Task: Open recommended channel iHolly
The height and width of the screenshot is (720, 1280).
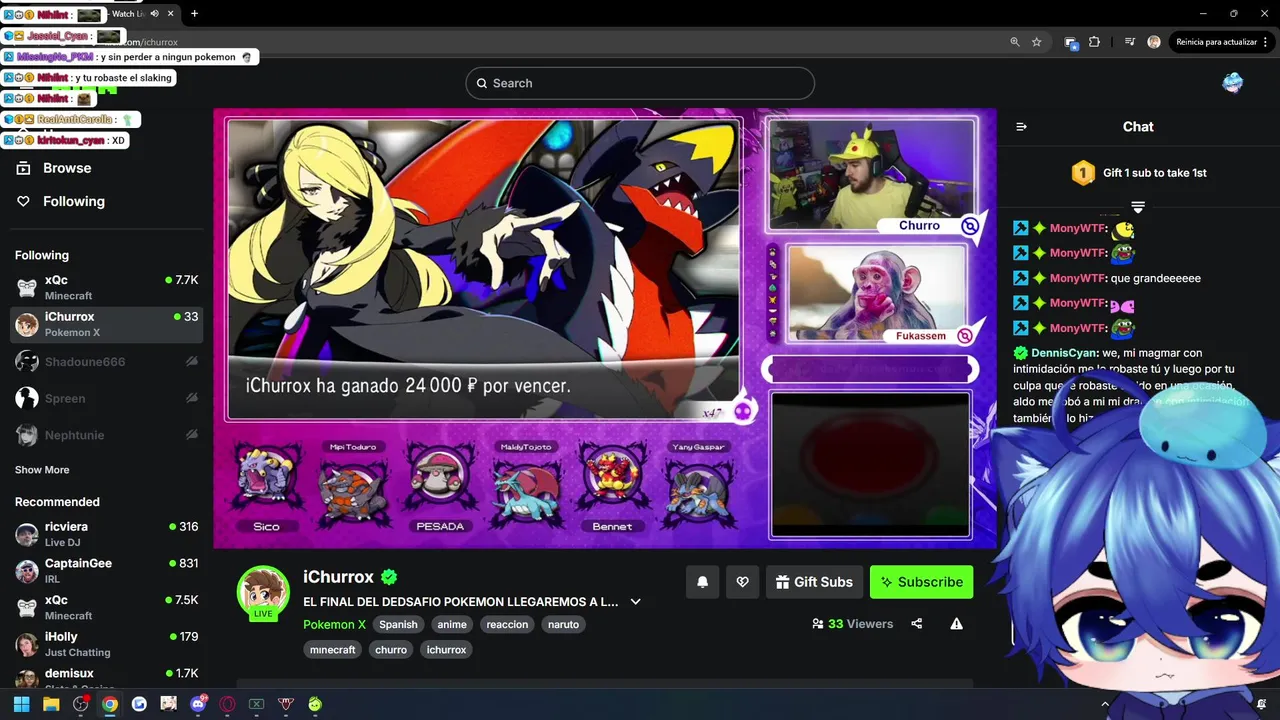Action: [106, 644]
